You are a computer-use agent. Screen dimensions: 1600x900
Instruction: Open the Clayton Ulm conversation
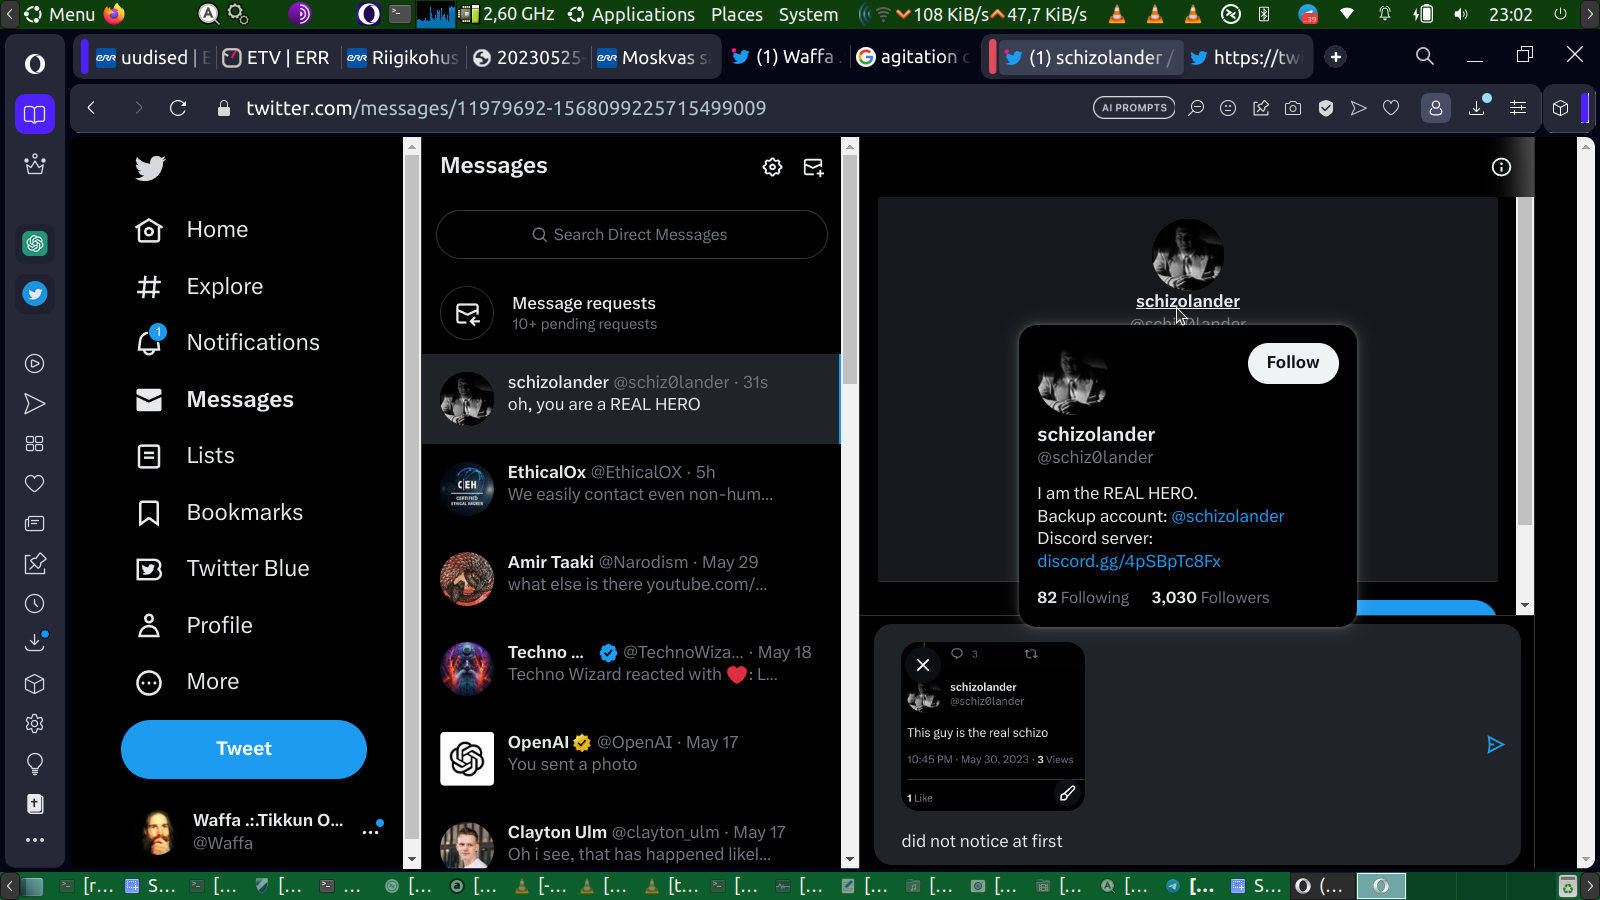[631, 845]
